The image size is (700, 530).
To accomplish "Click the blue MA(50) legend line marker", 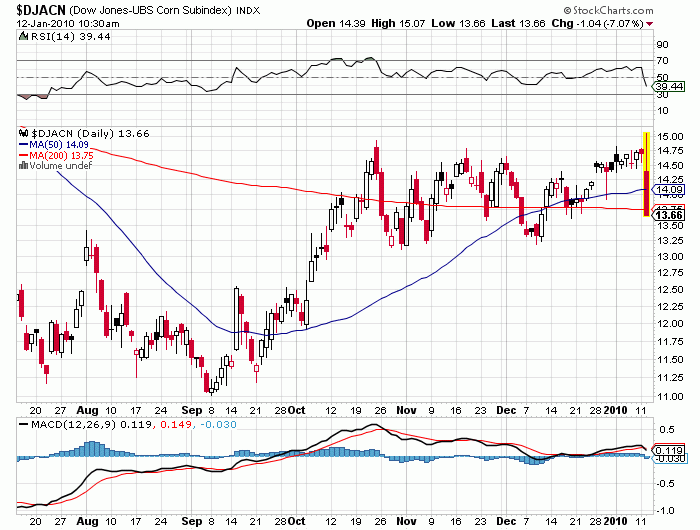I will [x=24, y=143].
